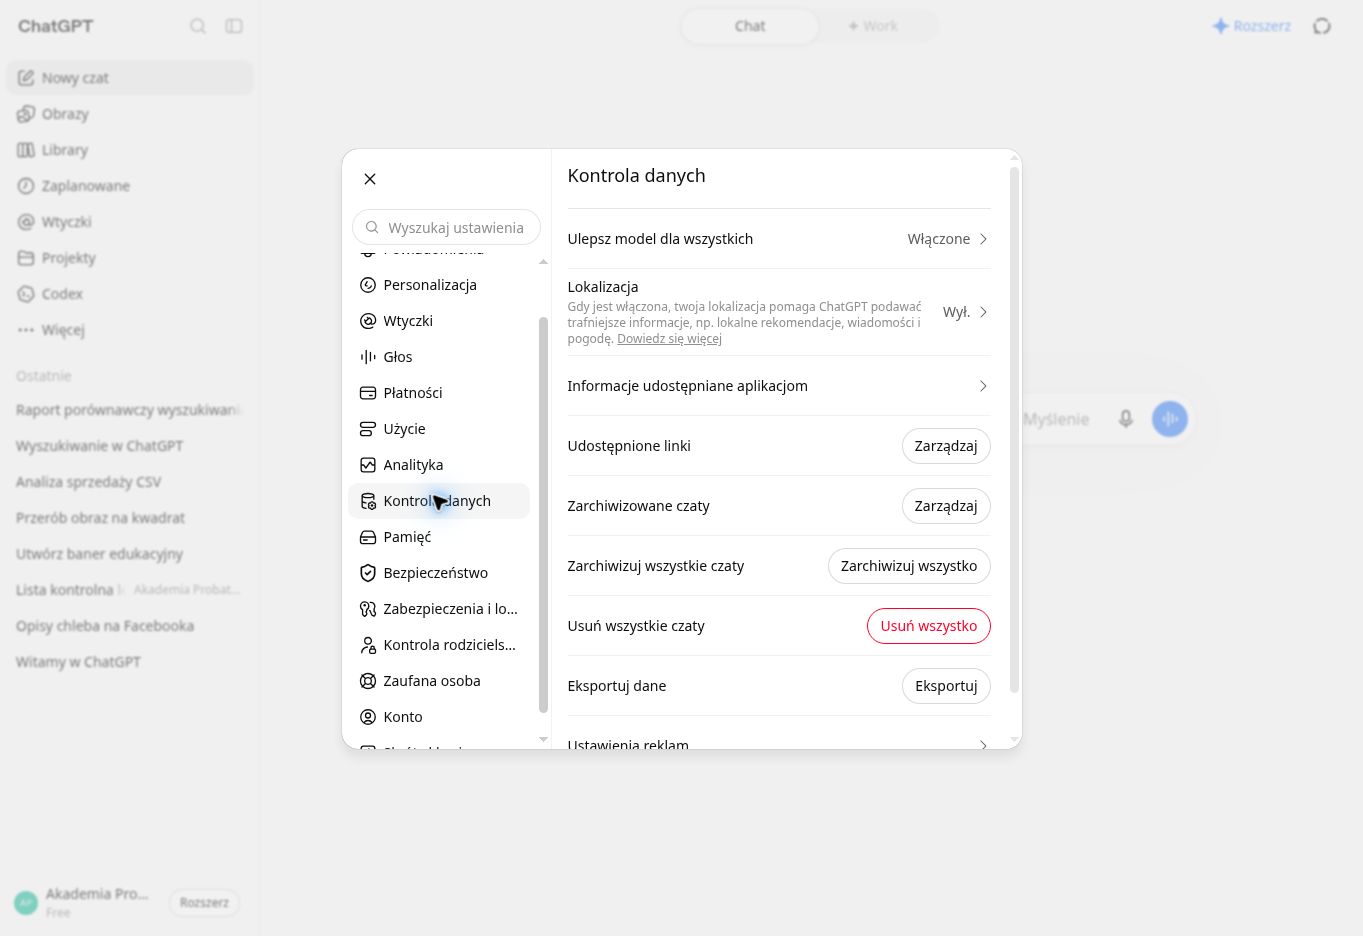Open the chat 'Przerób obraz na kwadrat'
The height and width of the screenshot is (936, 1363).
pyautogui.click(x=130, y=518)
